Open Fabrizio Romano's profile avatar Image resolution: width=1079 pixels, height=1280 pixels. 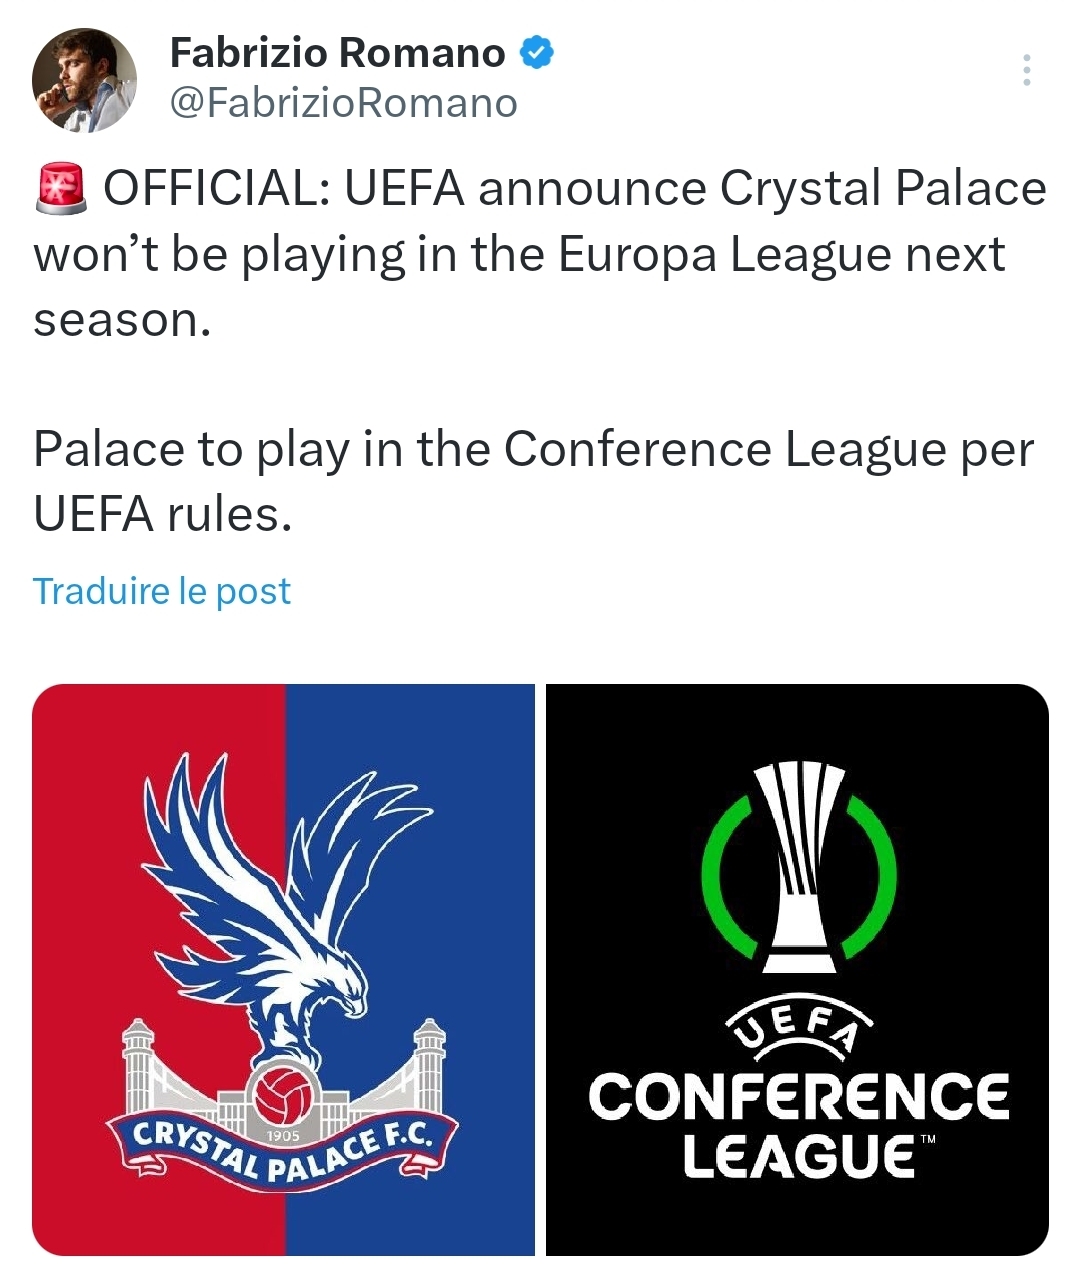pyautogui.click(x=84, y=80)
